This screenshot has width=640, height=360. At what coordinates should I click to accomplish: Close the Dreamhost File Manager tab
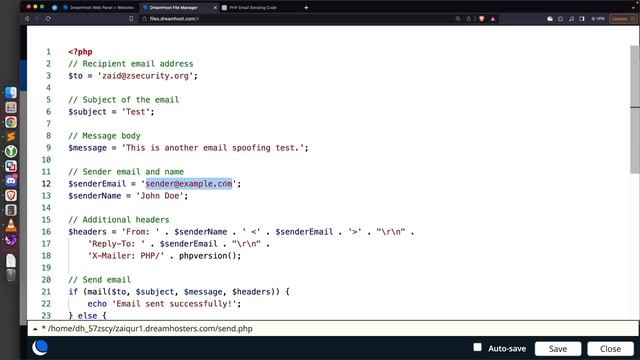coord(215,7)
